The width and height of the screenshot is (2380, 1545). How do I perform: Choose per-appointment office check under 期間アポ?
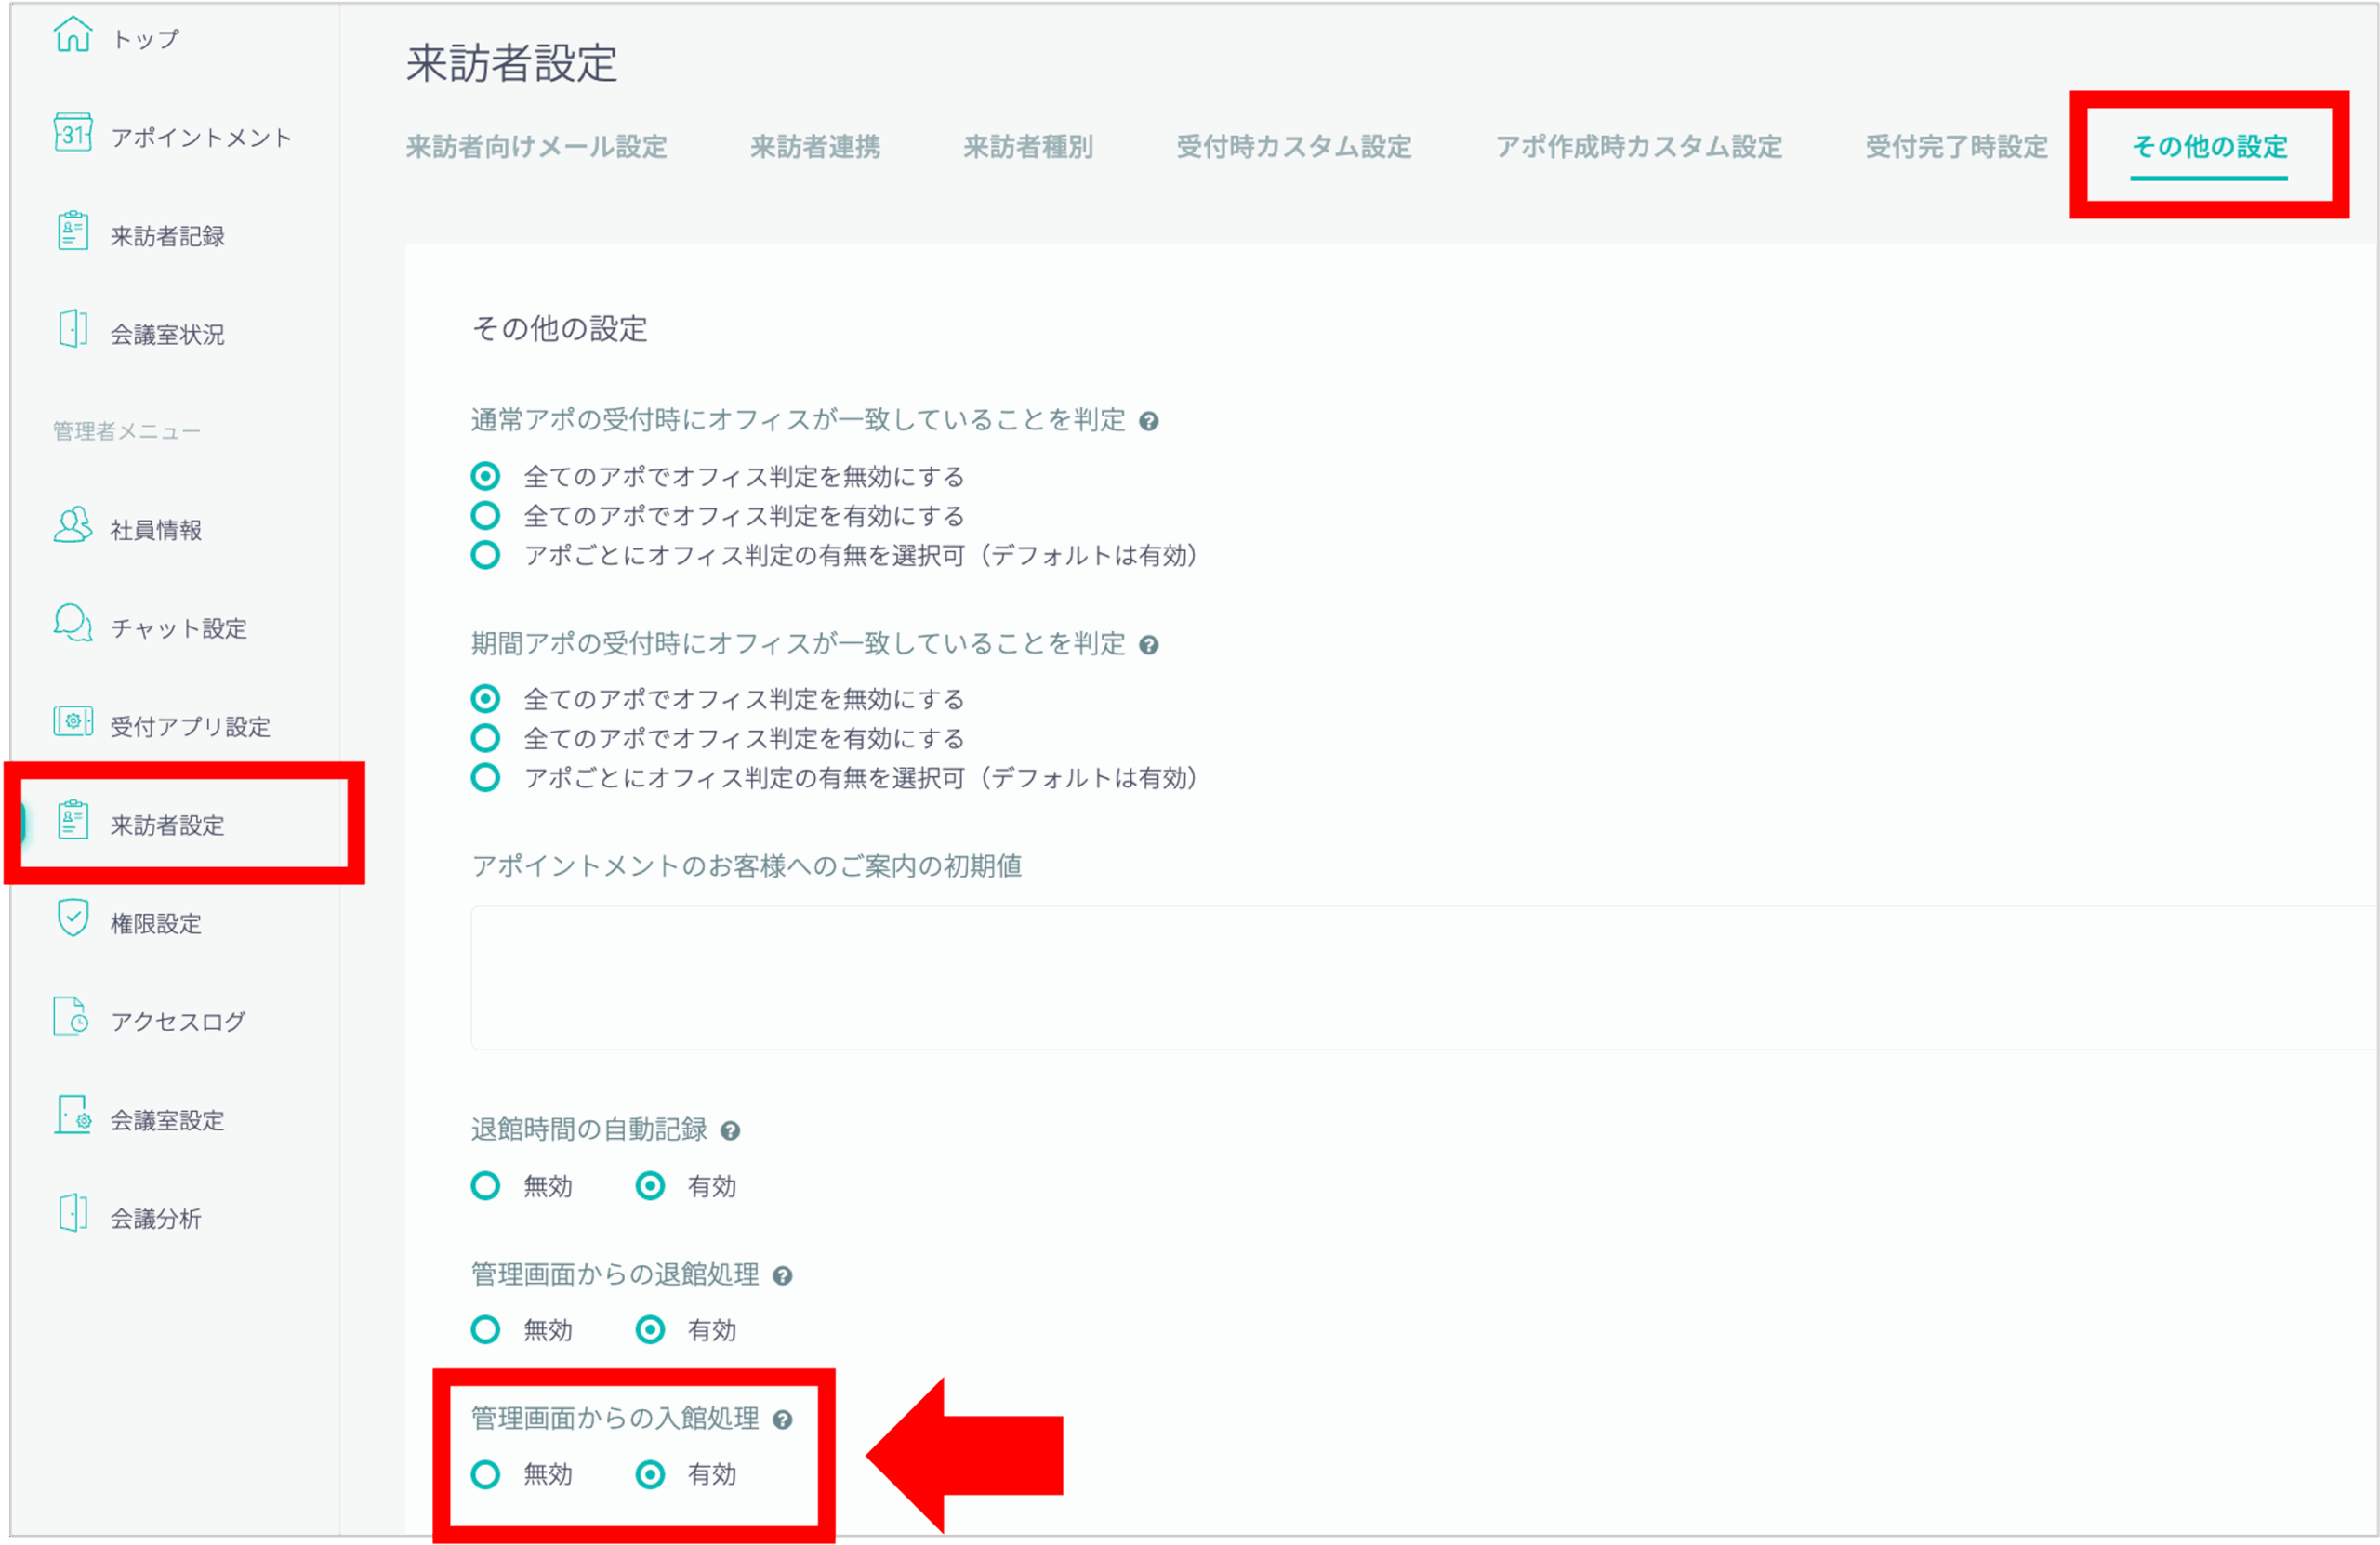(486, 778)
